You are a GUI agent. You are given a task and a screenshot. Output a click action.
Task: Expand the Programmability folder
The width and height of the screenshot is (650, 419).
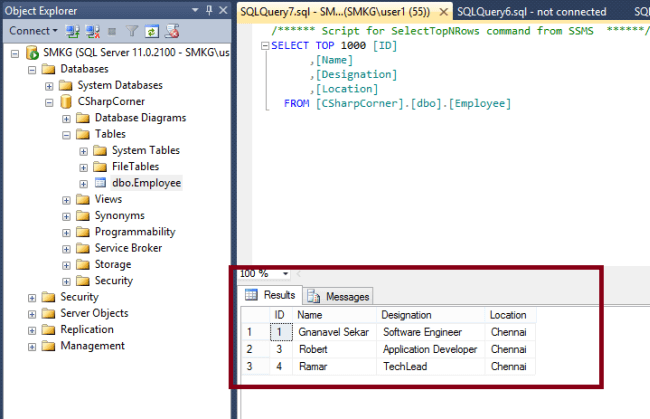(x=66, y=233)
